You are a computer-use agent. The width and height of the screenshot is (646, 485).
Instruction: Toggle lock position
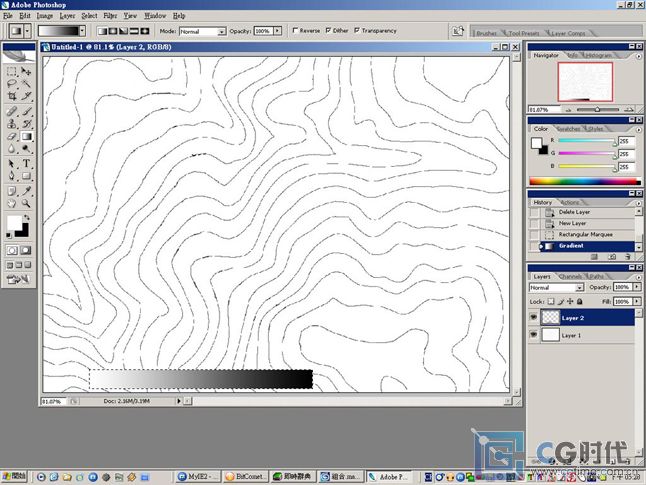[x=570, y=302]
